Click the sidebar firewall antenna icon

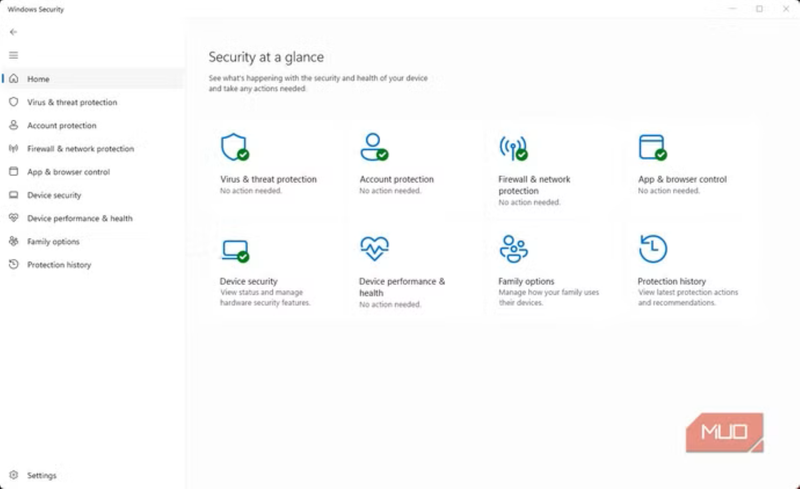point(14,148)
